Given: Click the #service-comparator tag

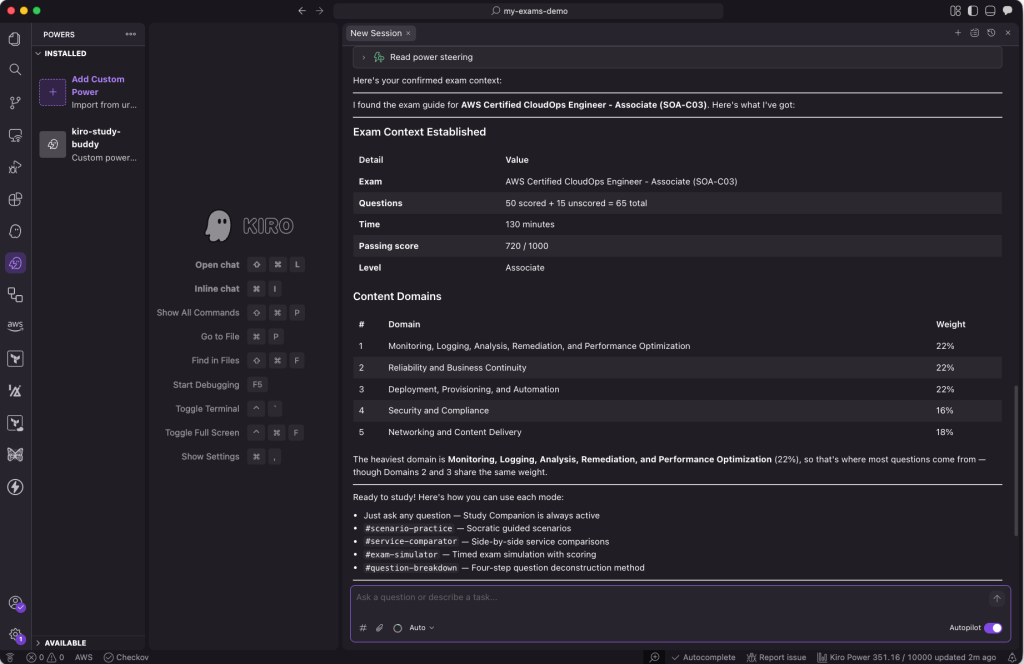Looking at the screenshot, I should pos(411,541).
